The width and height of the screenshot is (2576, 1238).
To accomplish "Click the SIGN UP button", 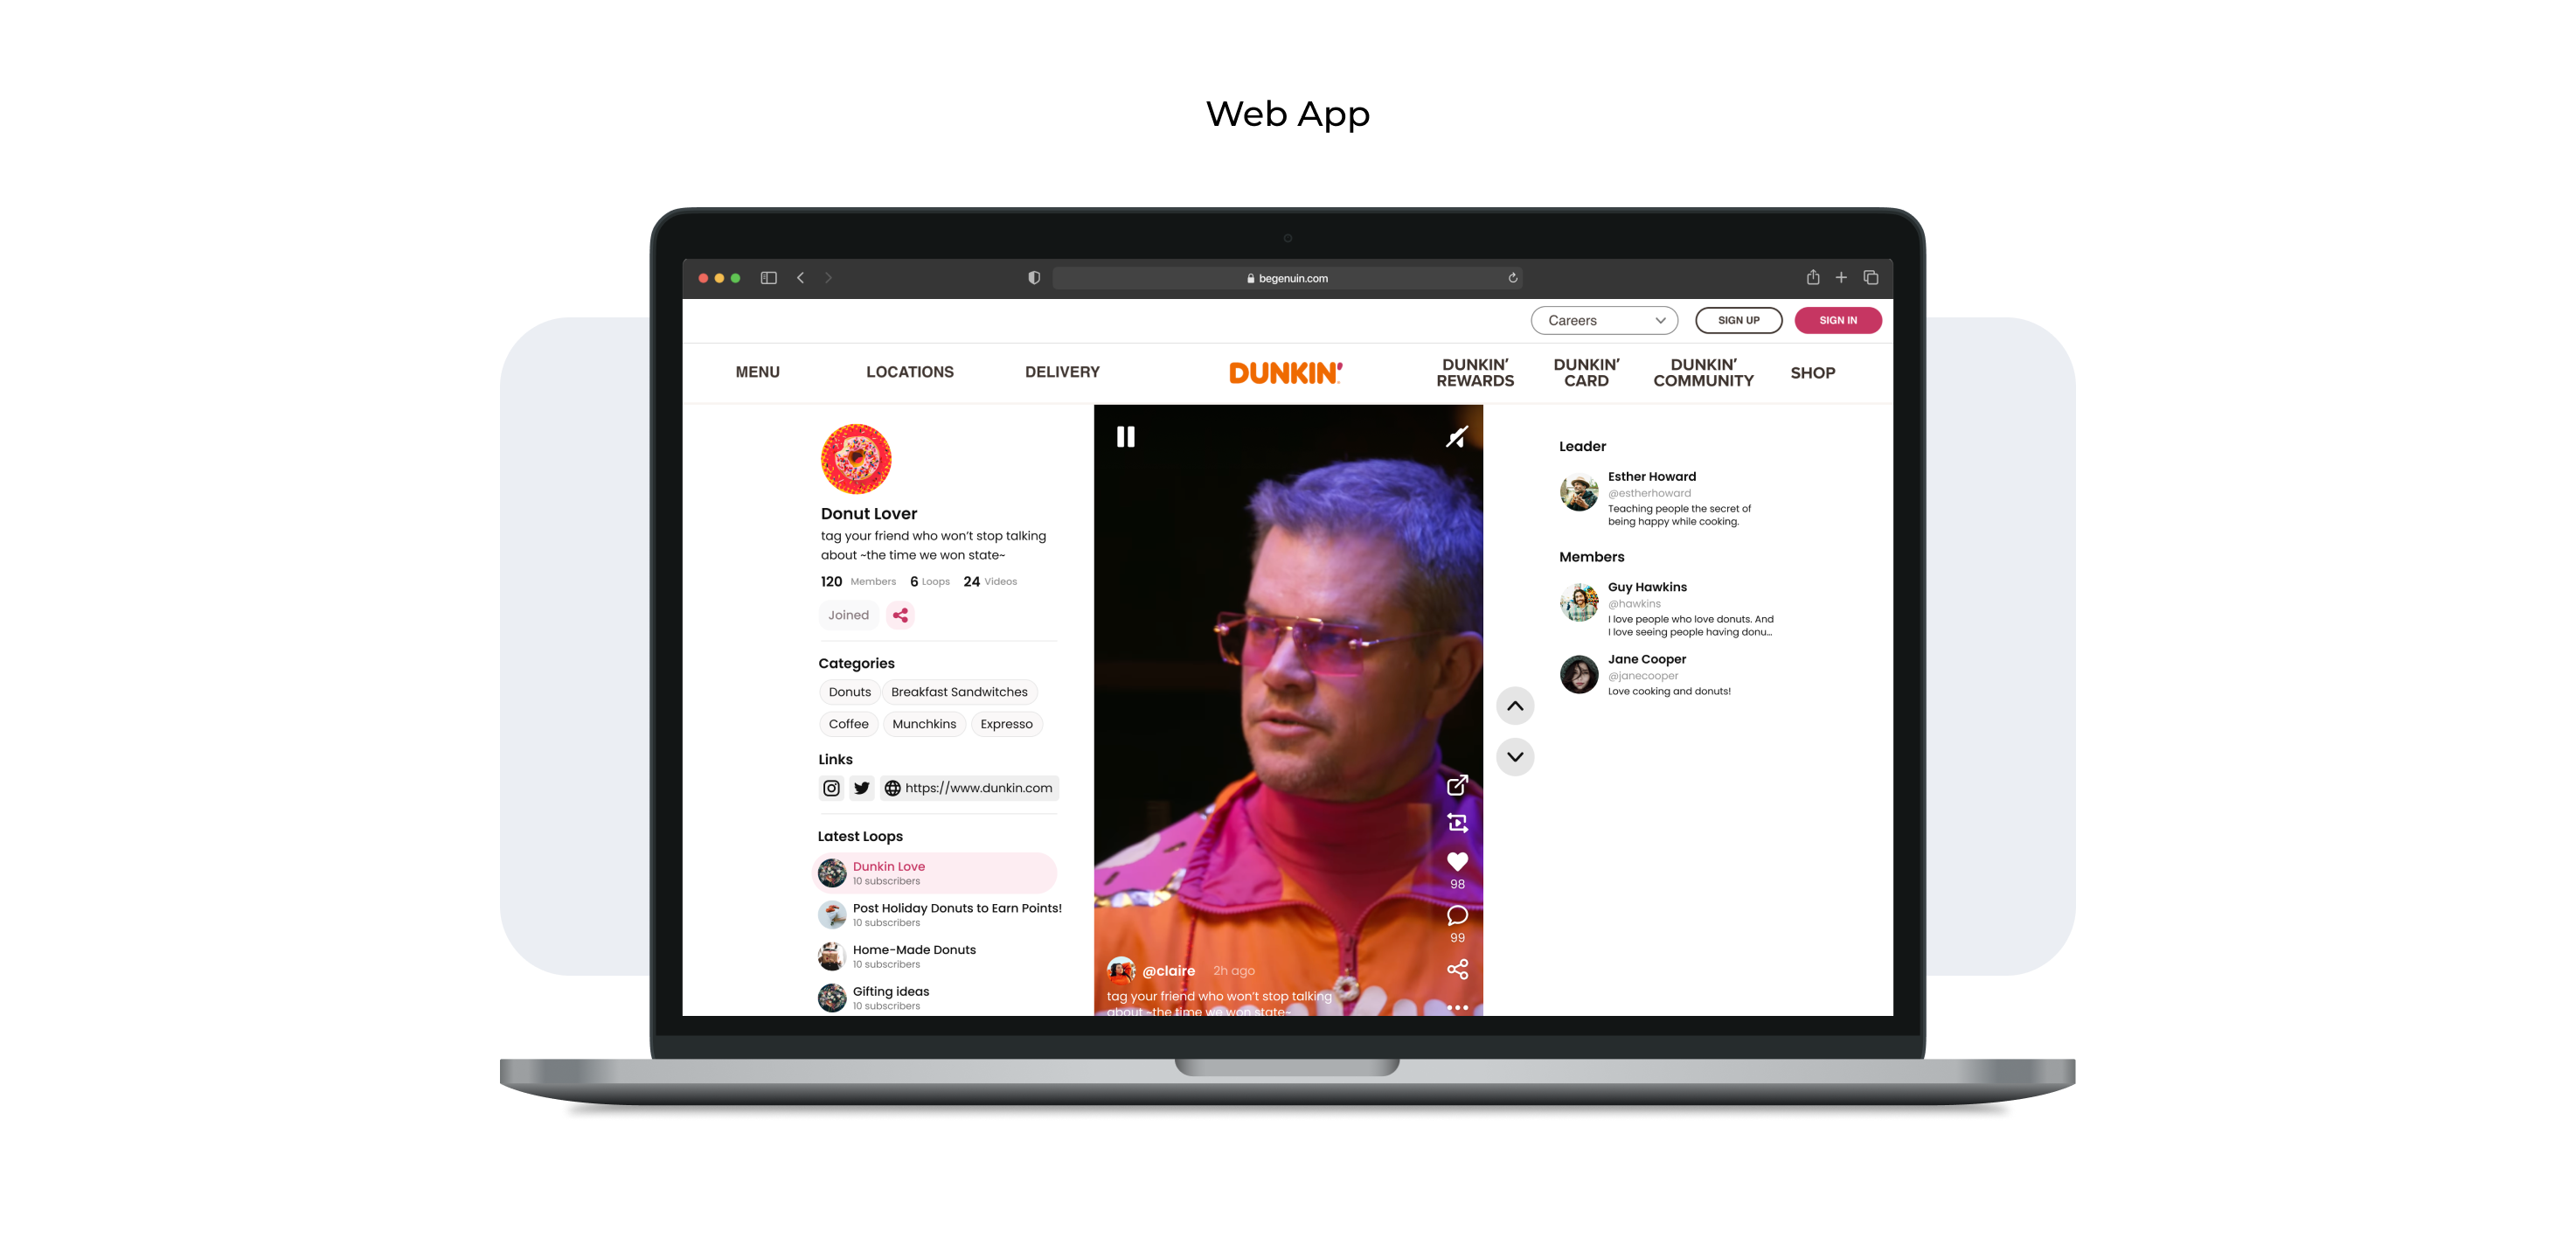I will click(1738, 321).
